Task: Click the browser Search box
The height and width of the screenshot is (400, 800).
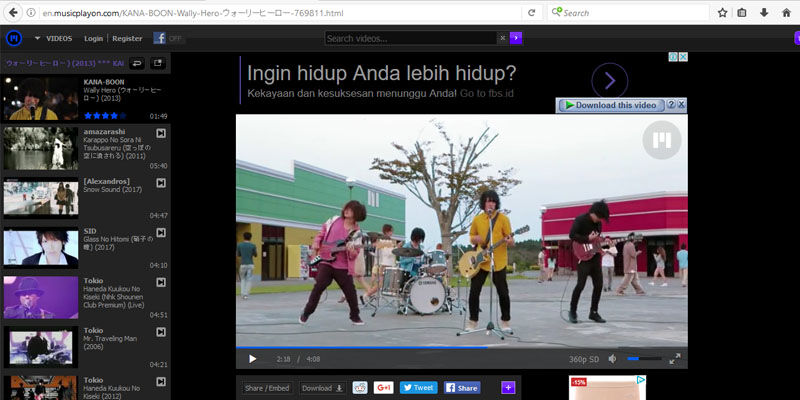Action: [629, 13]
